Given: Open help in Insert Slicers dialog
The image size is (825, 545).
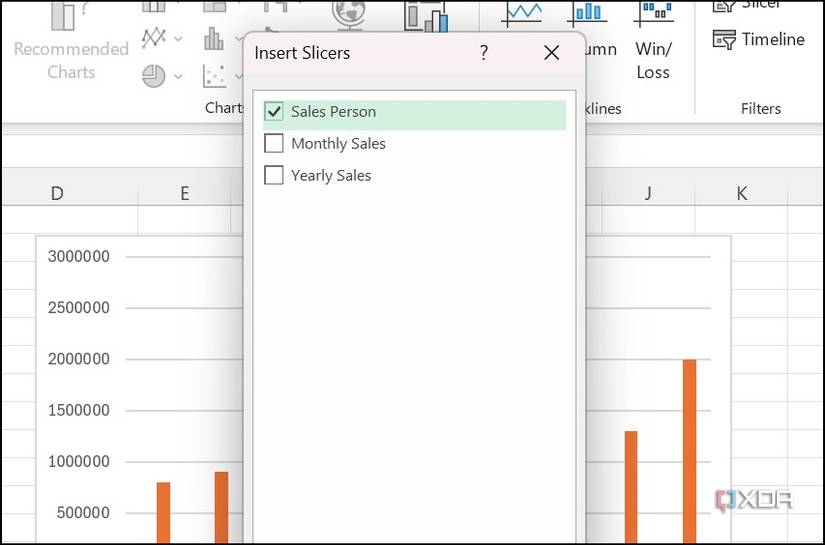Looking at the screenshot, I should [484, 53].
